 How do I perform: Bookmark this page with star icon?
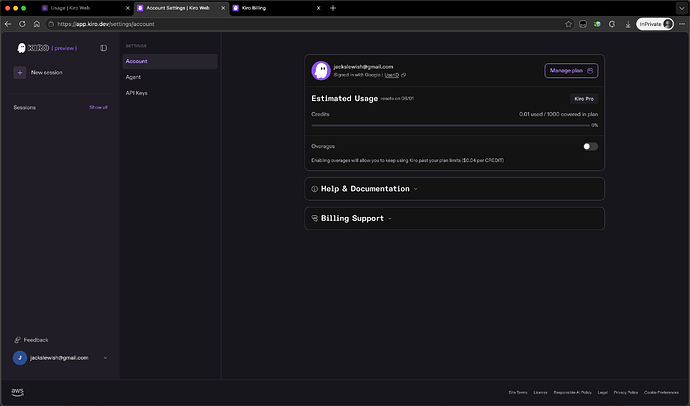[x=568, y=24]
